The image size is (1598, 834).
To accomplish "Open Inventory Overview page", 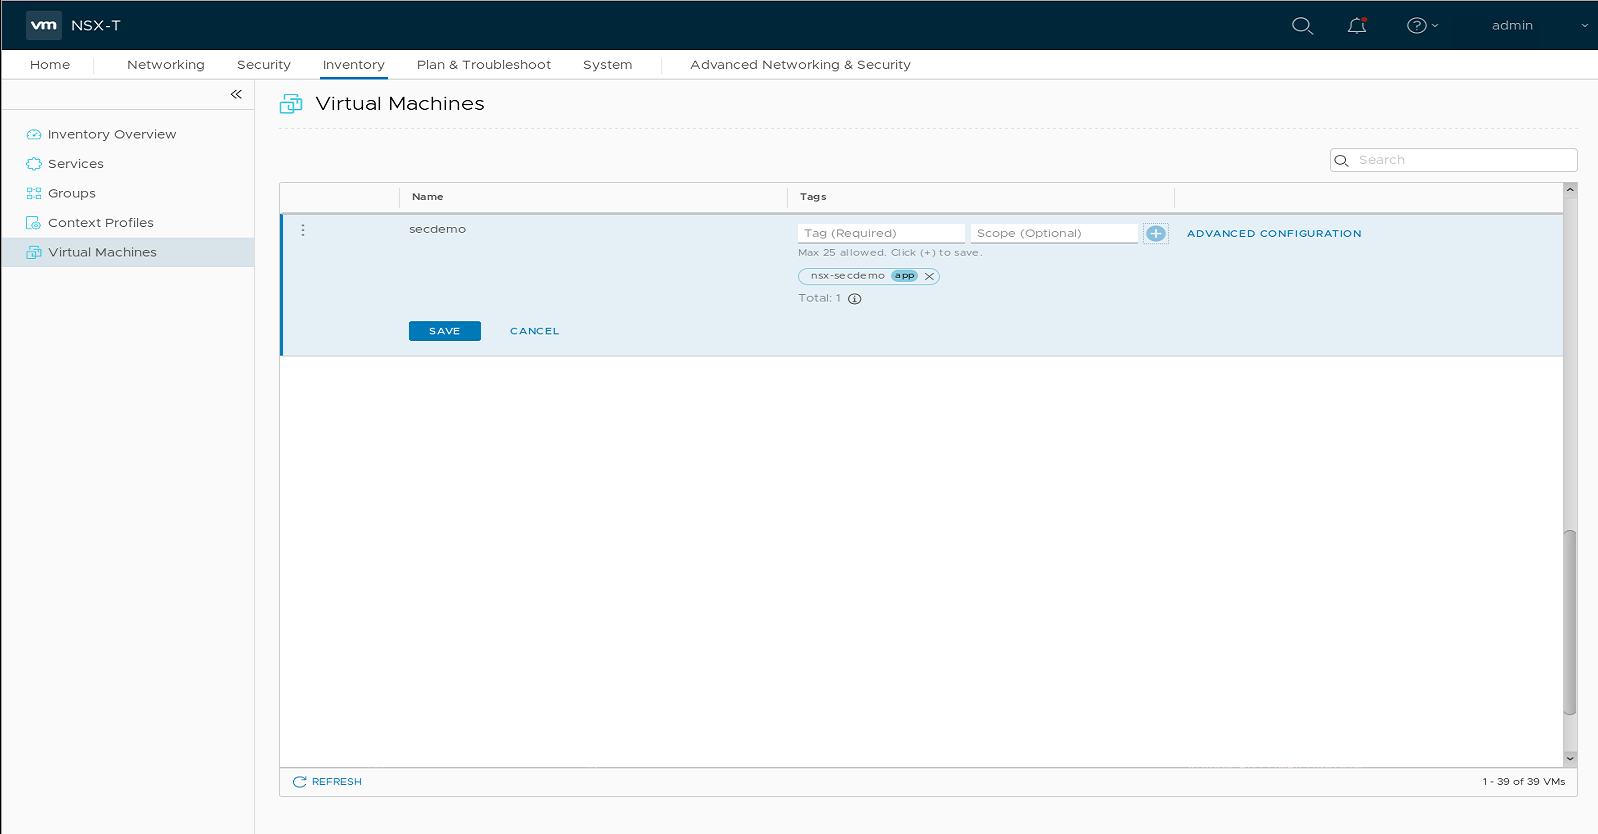I will click(x=112, y=134).
